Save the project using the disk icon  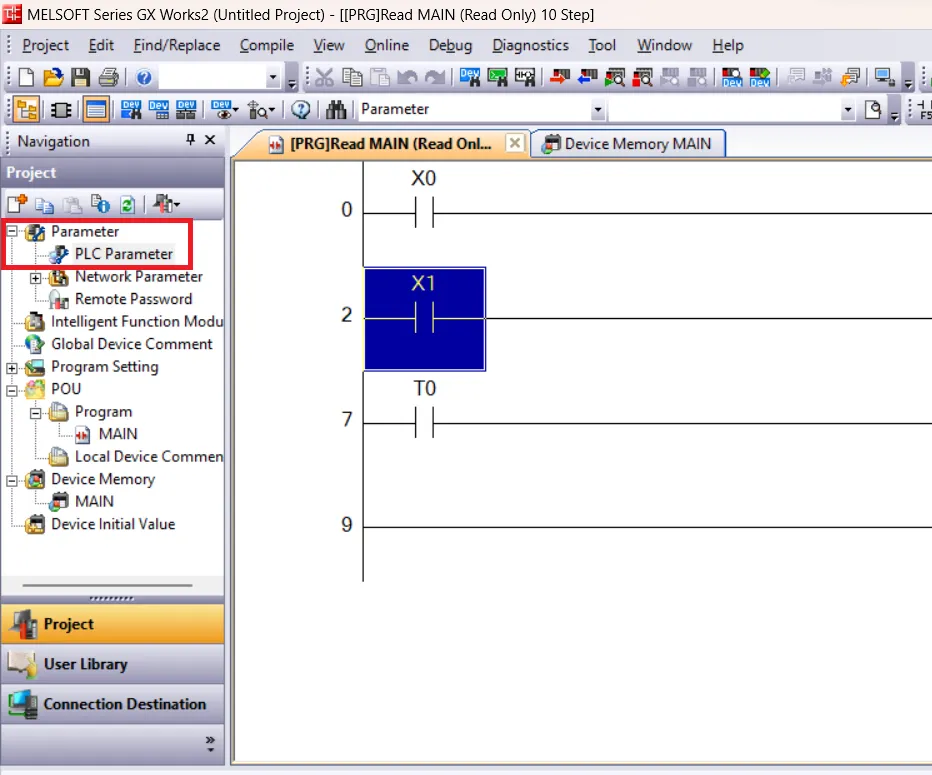(x=82, y=75)
